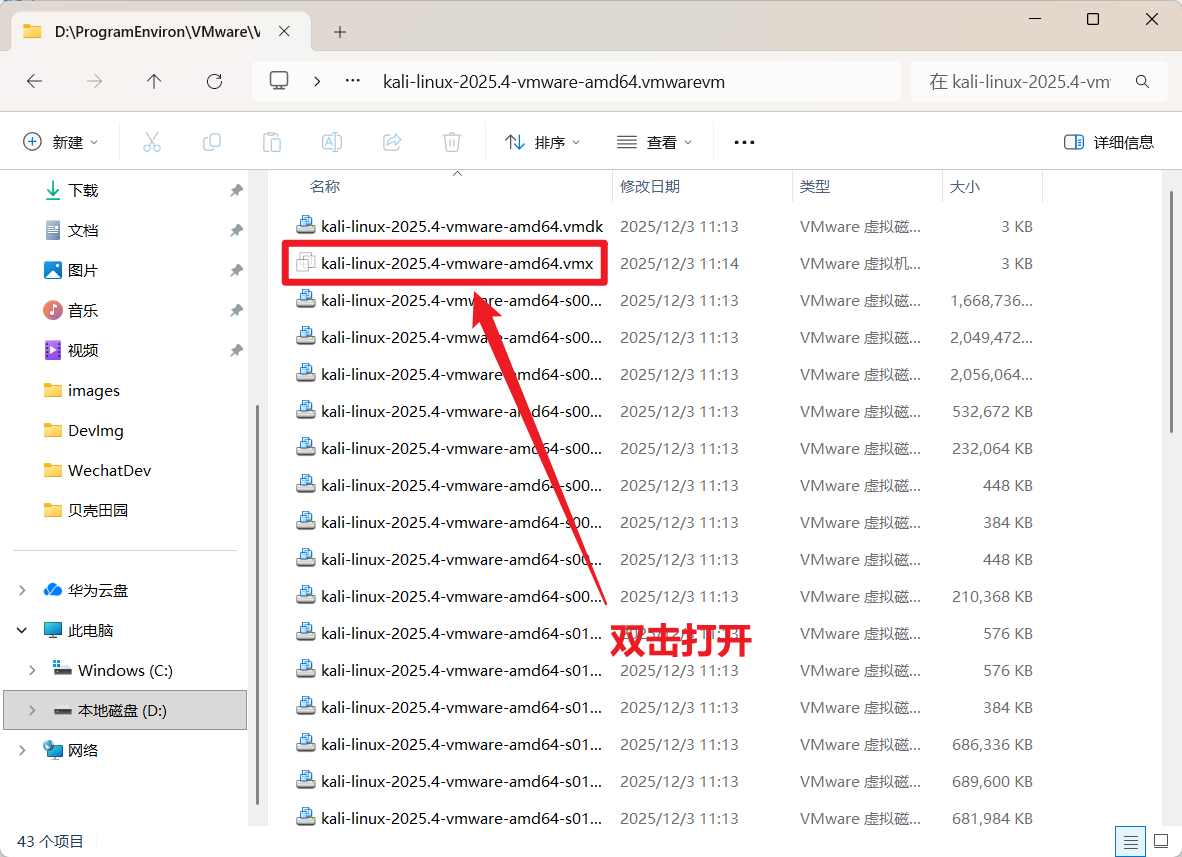Toggle the 详细信息 details pane

coord(1108,142)
